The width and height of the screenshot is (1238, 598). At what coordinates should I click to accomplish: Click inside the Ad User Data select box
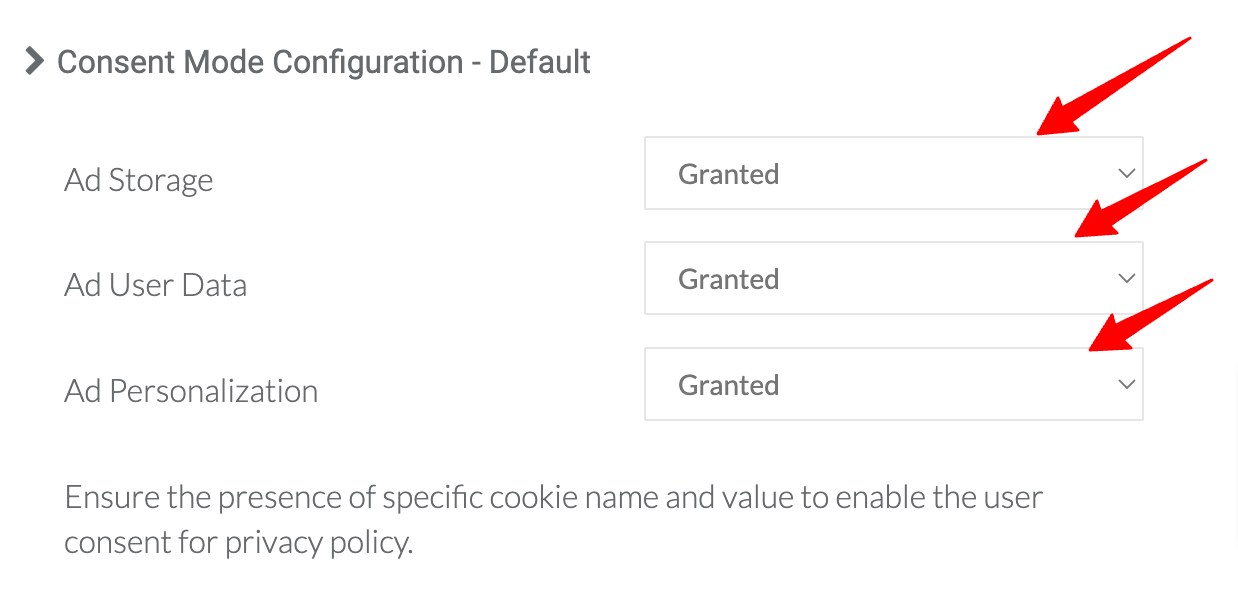click(x=893, y=278)
